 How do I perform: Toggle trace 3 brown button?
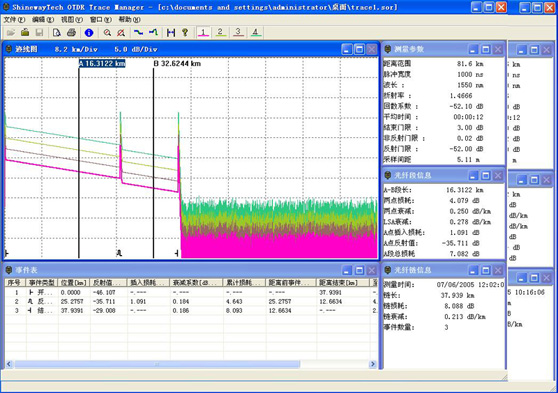[x=238, y=33]
